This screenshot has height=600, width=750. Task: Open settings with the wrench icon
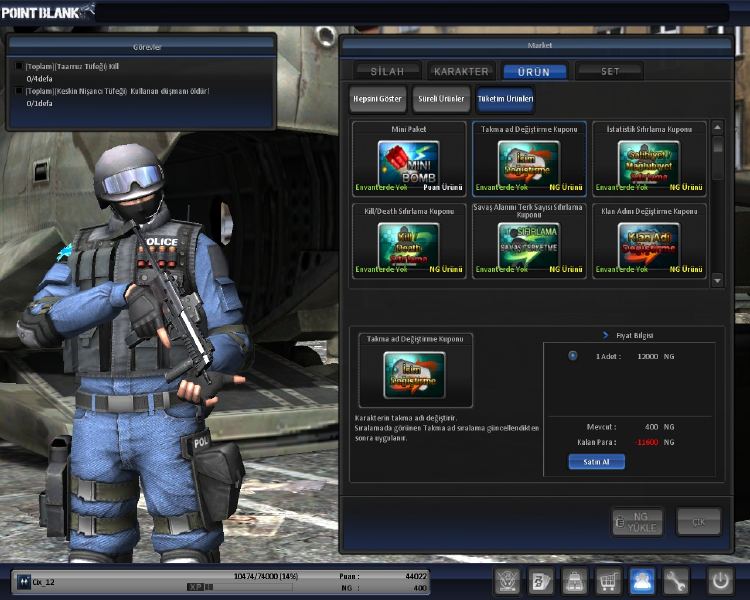click(x=675, y=581)
